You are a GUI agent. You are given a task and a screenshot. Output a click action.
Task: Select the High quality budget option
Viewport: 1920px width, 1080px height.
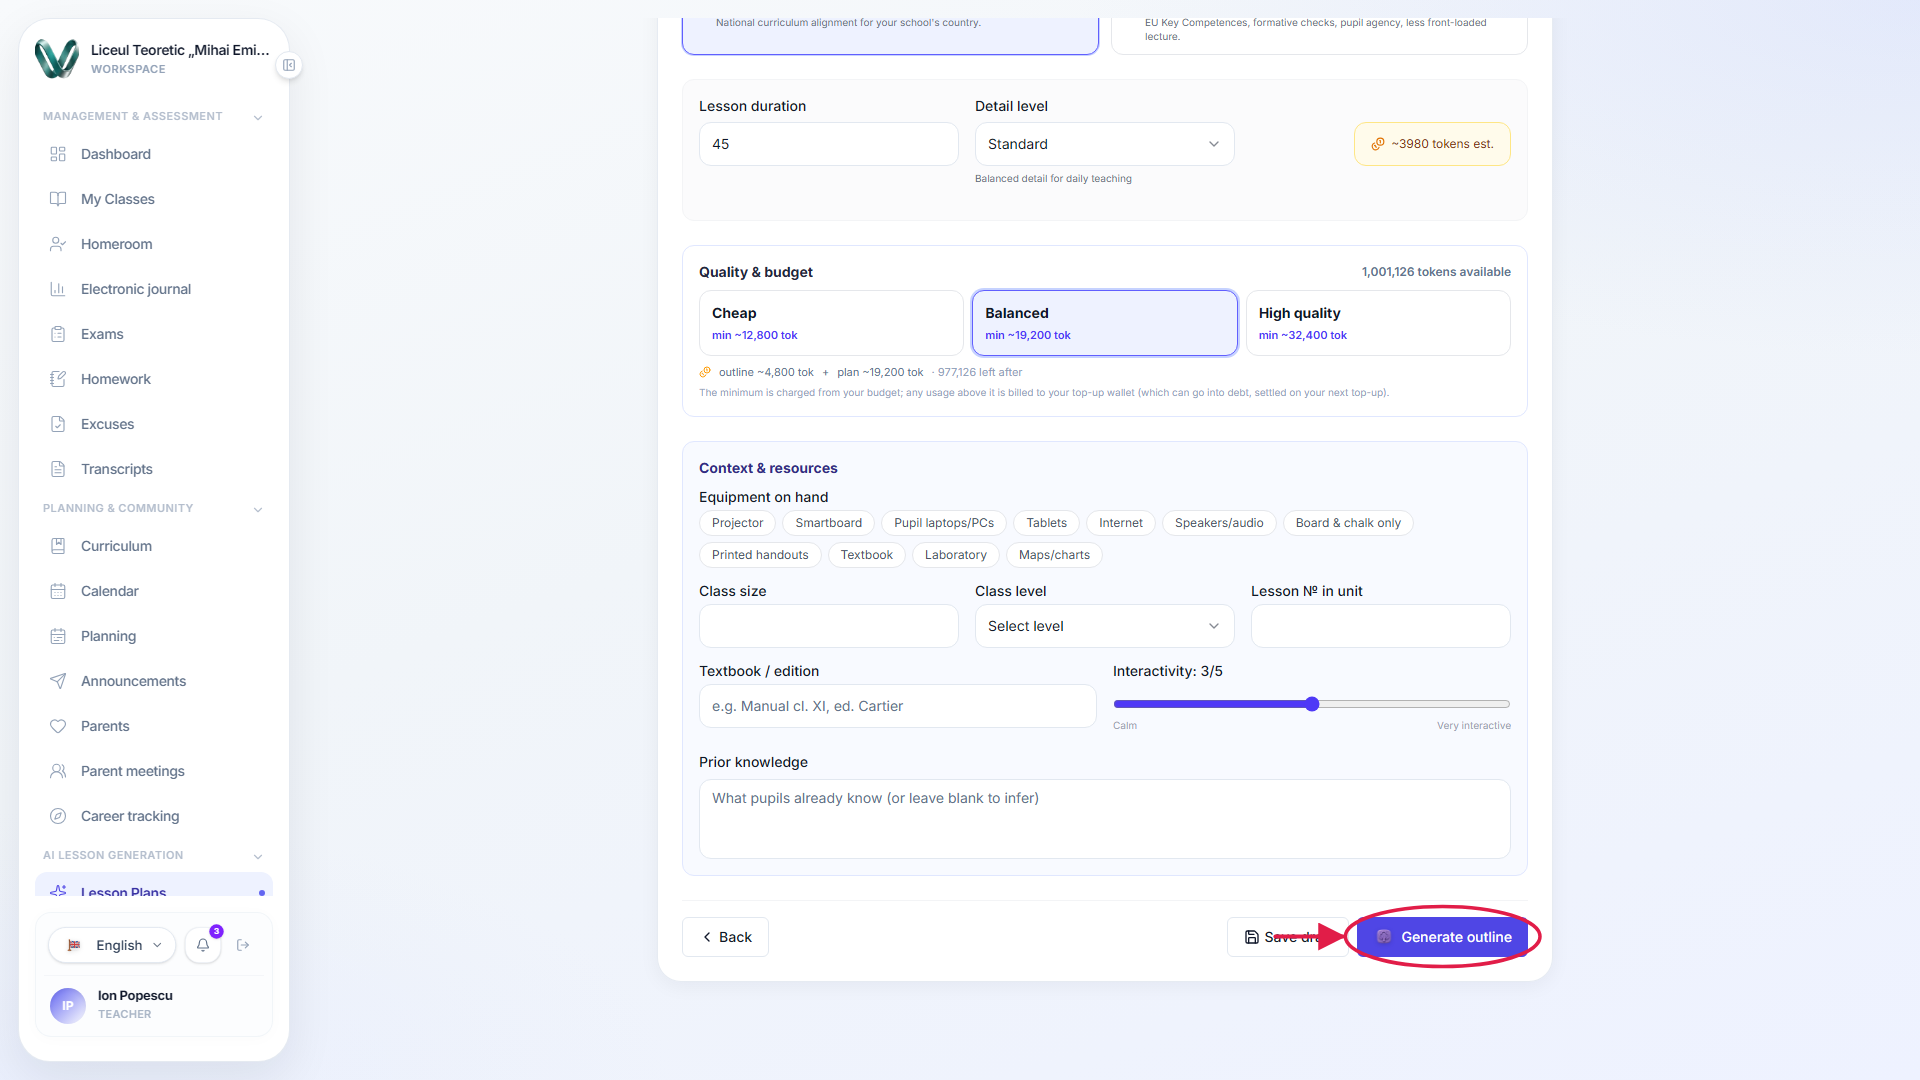[x=1378, y=323]
